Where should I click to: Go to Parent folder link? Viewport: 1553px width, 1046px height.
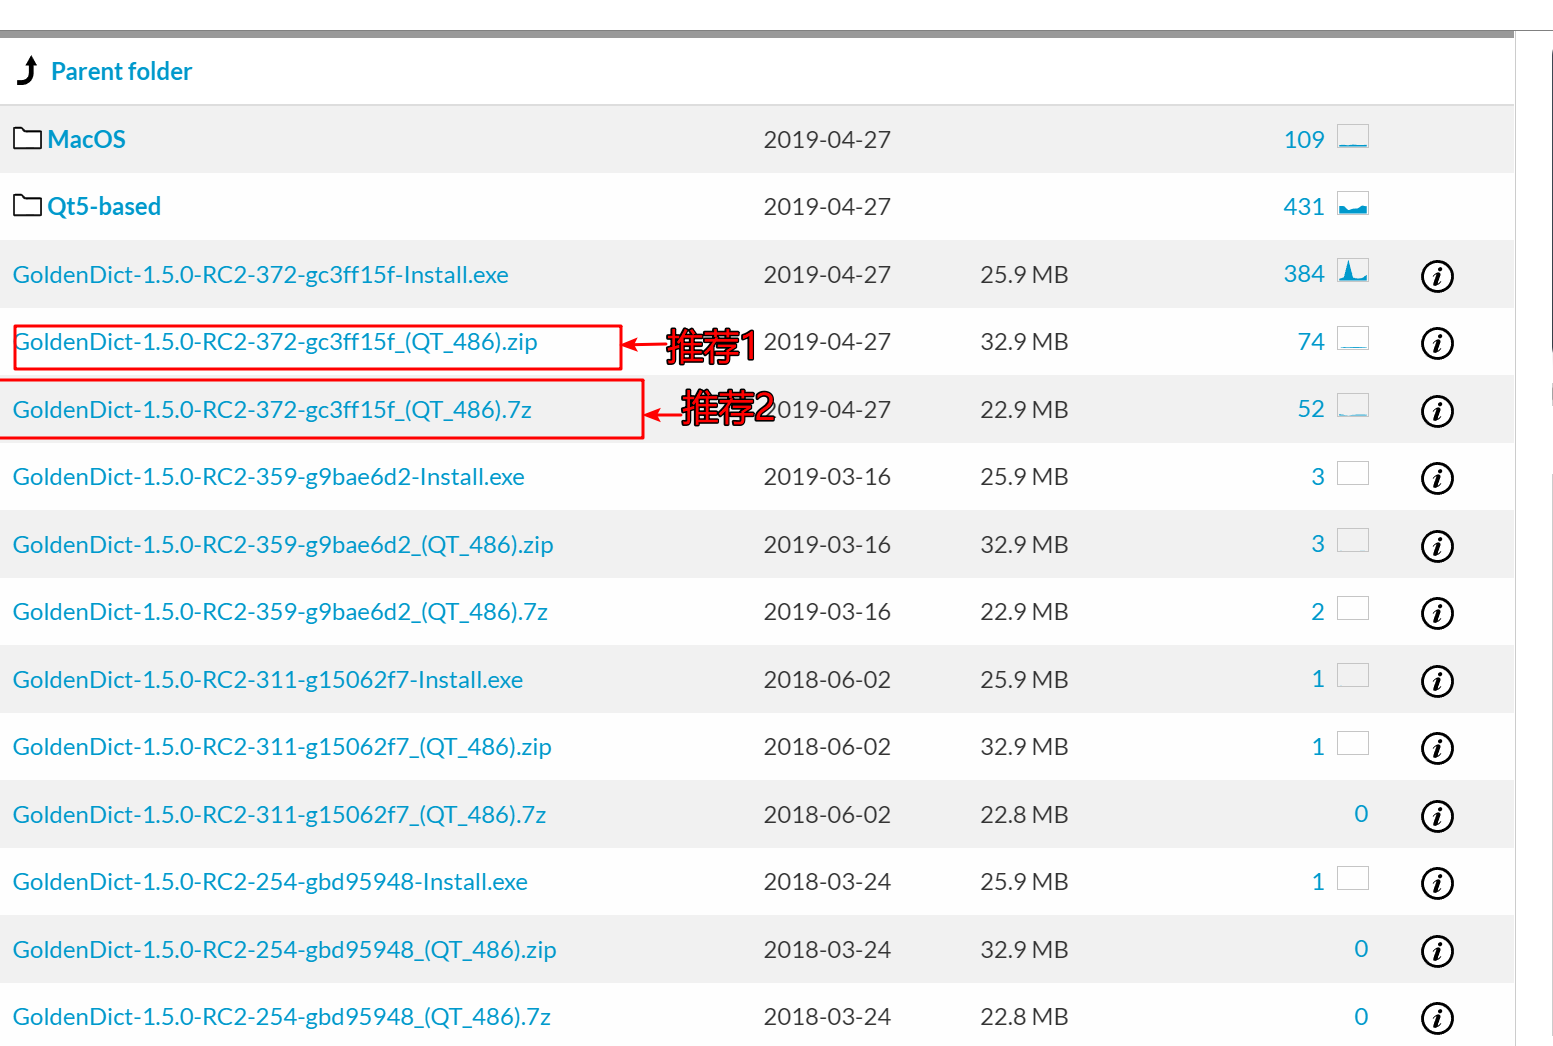pyautogui.click(x=121, y=72)
